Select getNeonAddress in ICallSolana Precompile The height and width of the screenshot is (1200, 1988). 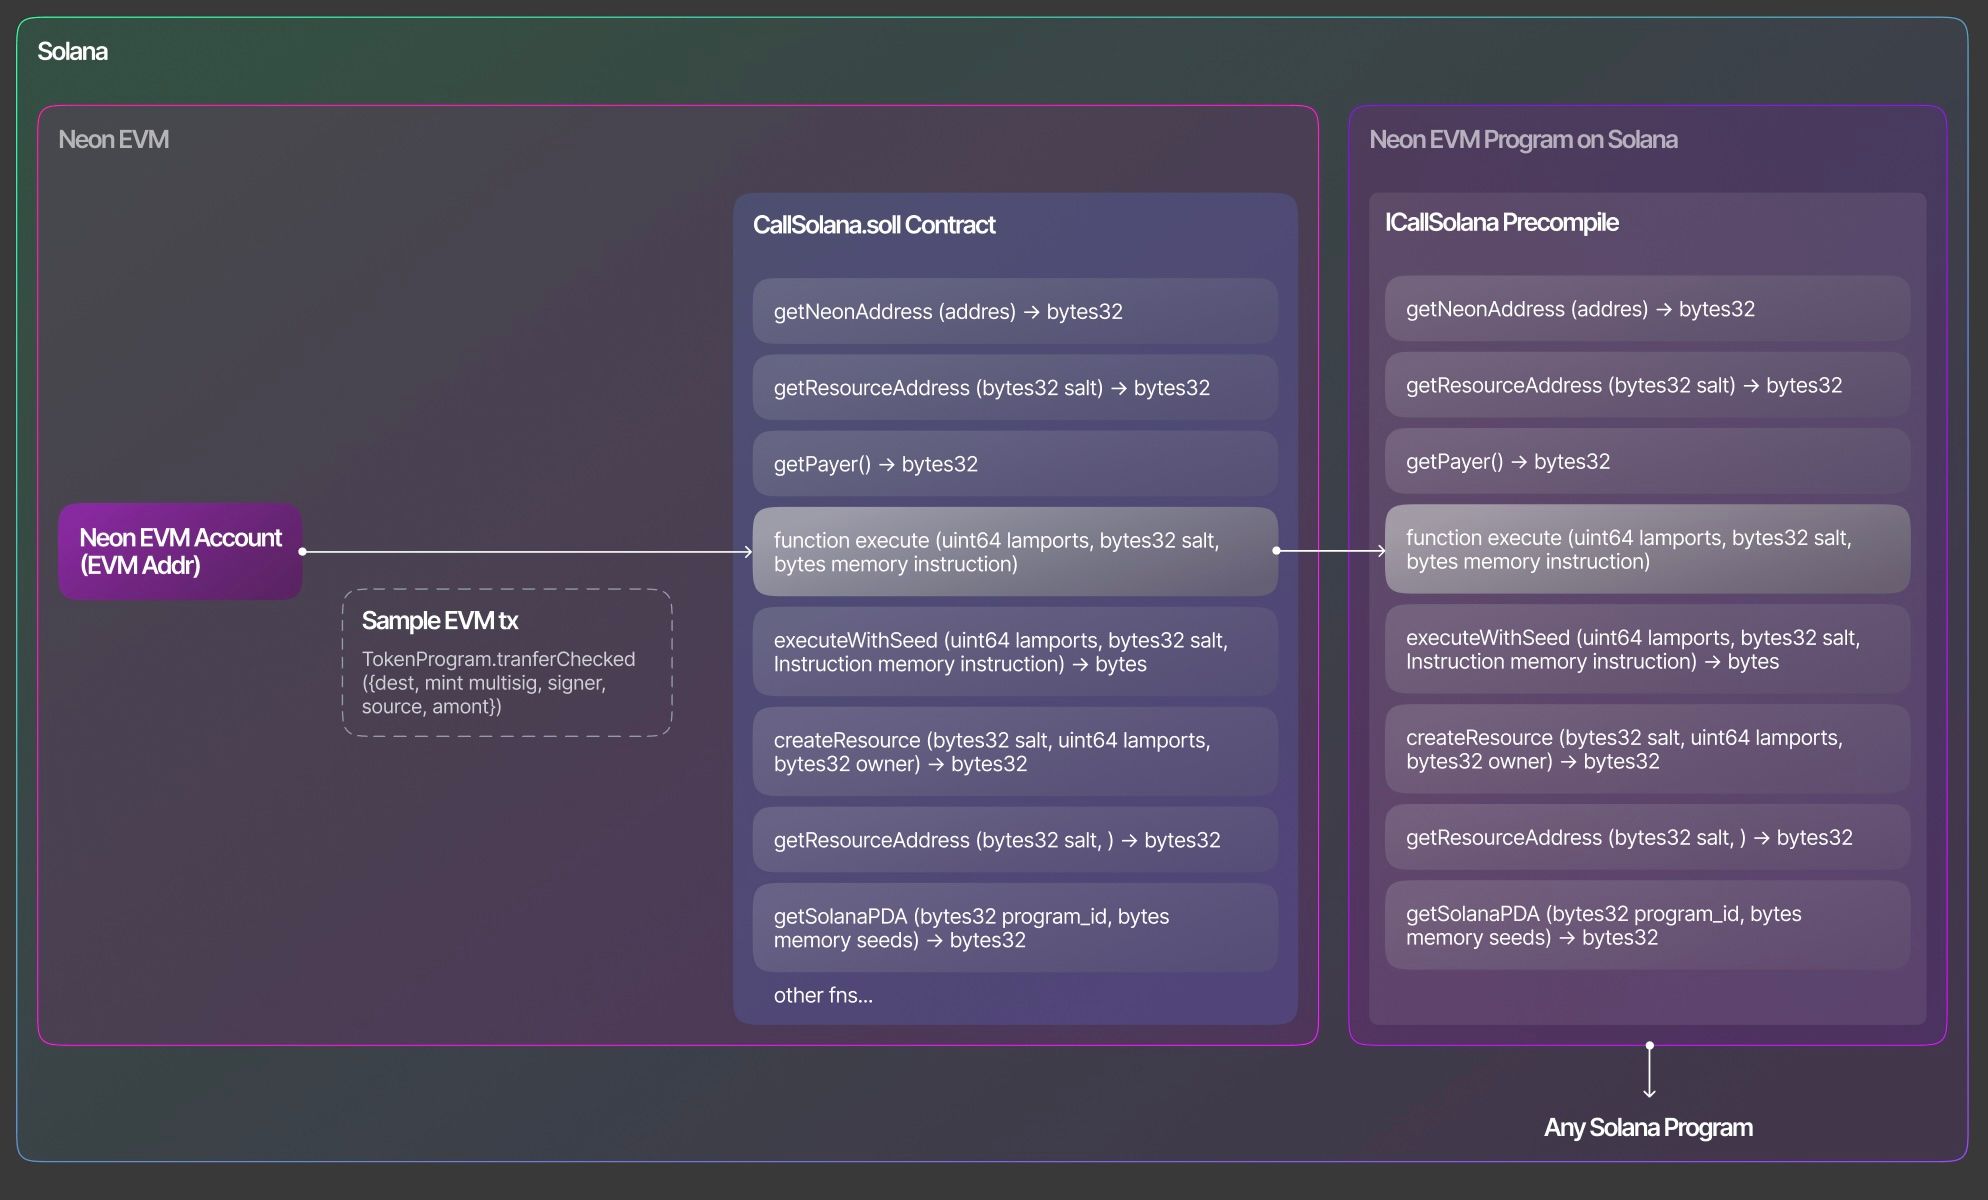[x=1646, y=309]
